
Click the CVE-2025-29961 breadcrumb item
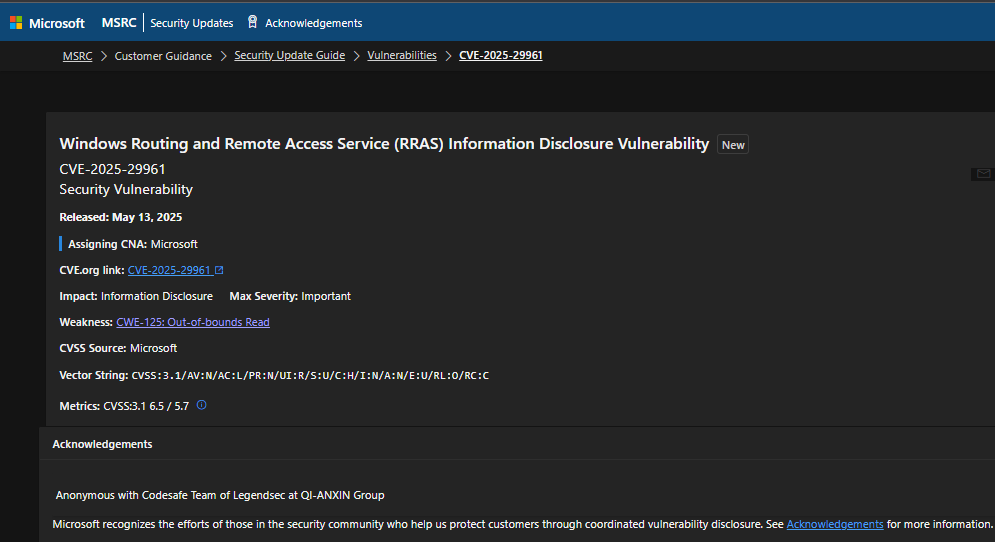tap(500, 56)
